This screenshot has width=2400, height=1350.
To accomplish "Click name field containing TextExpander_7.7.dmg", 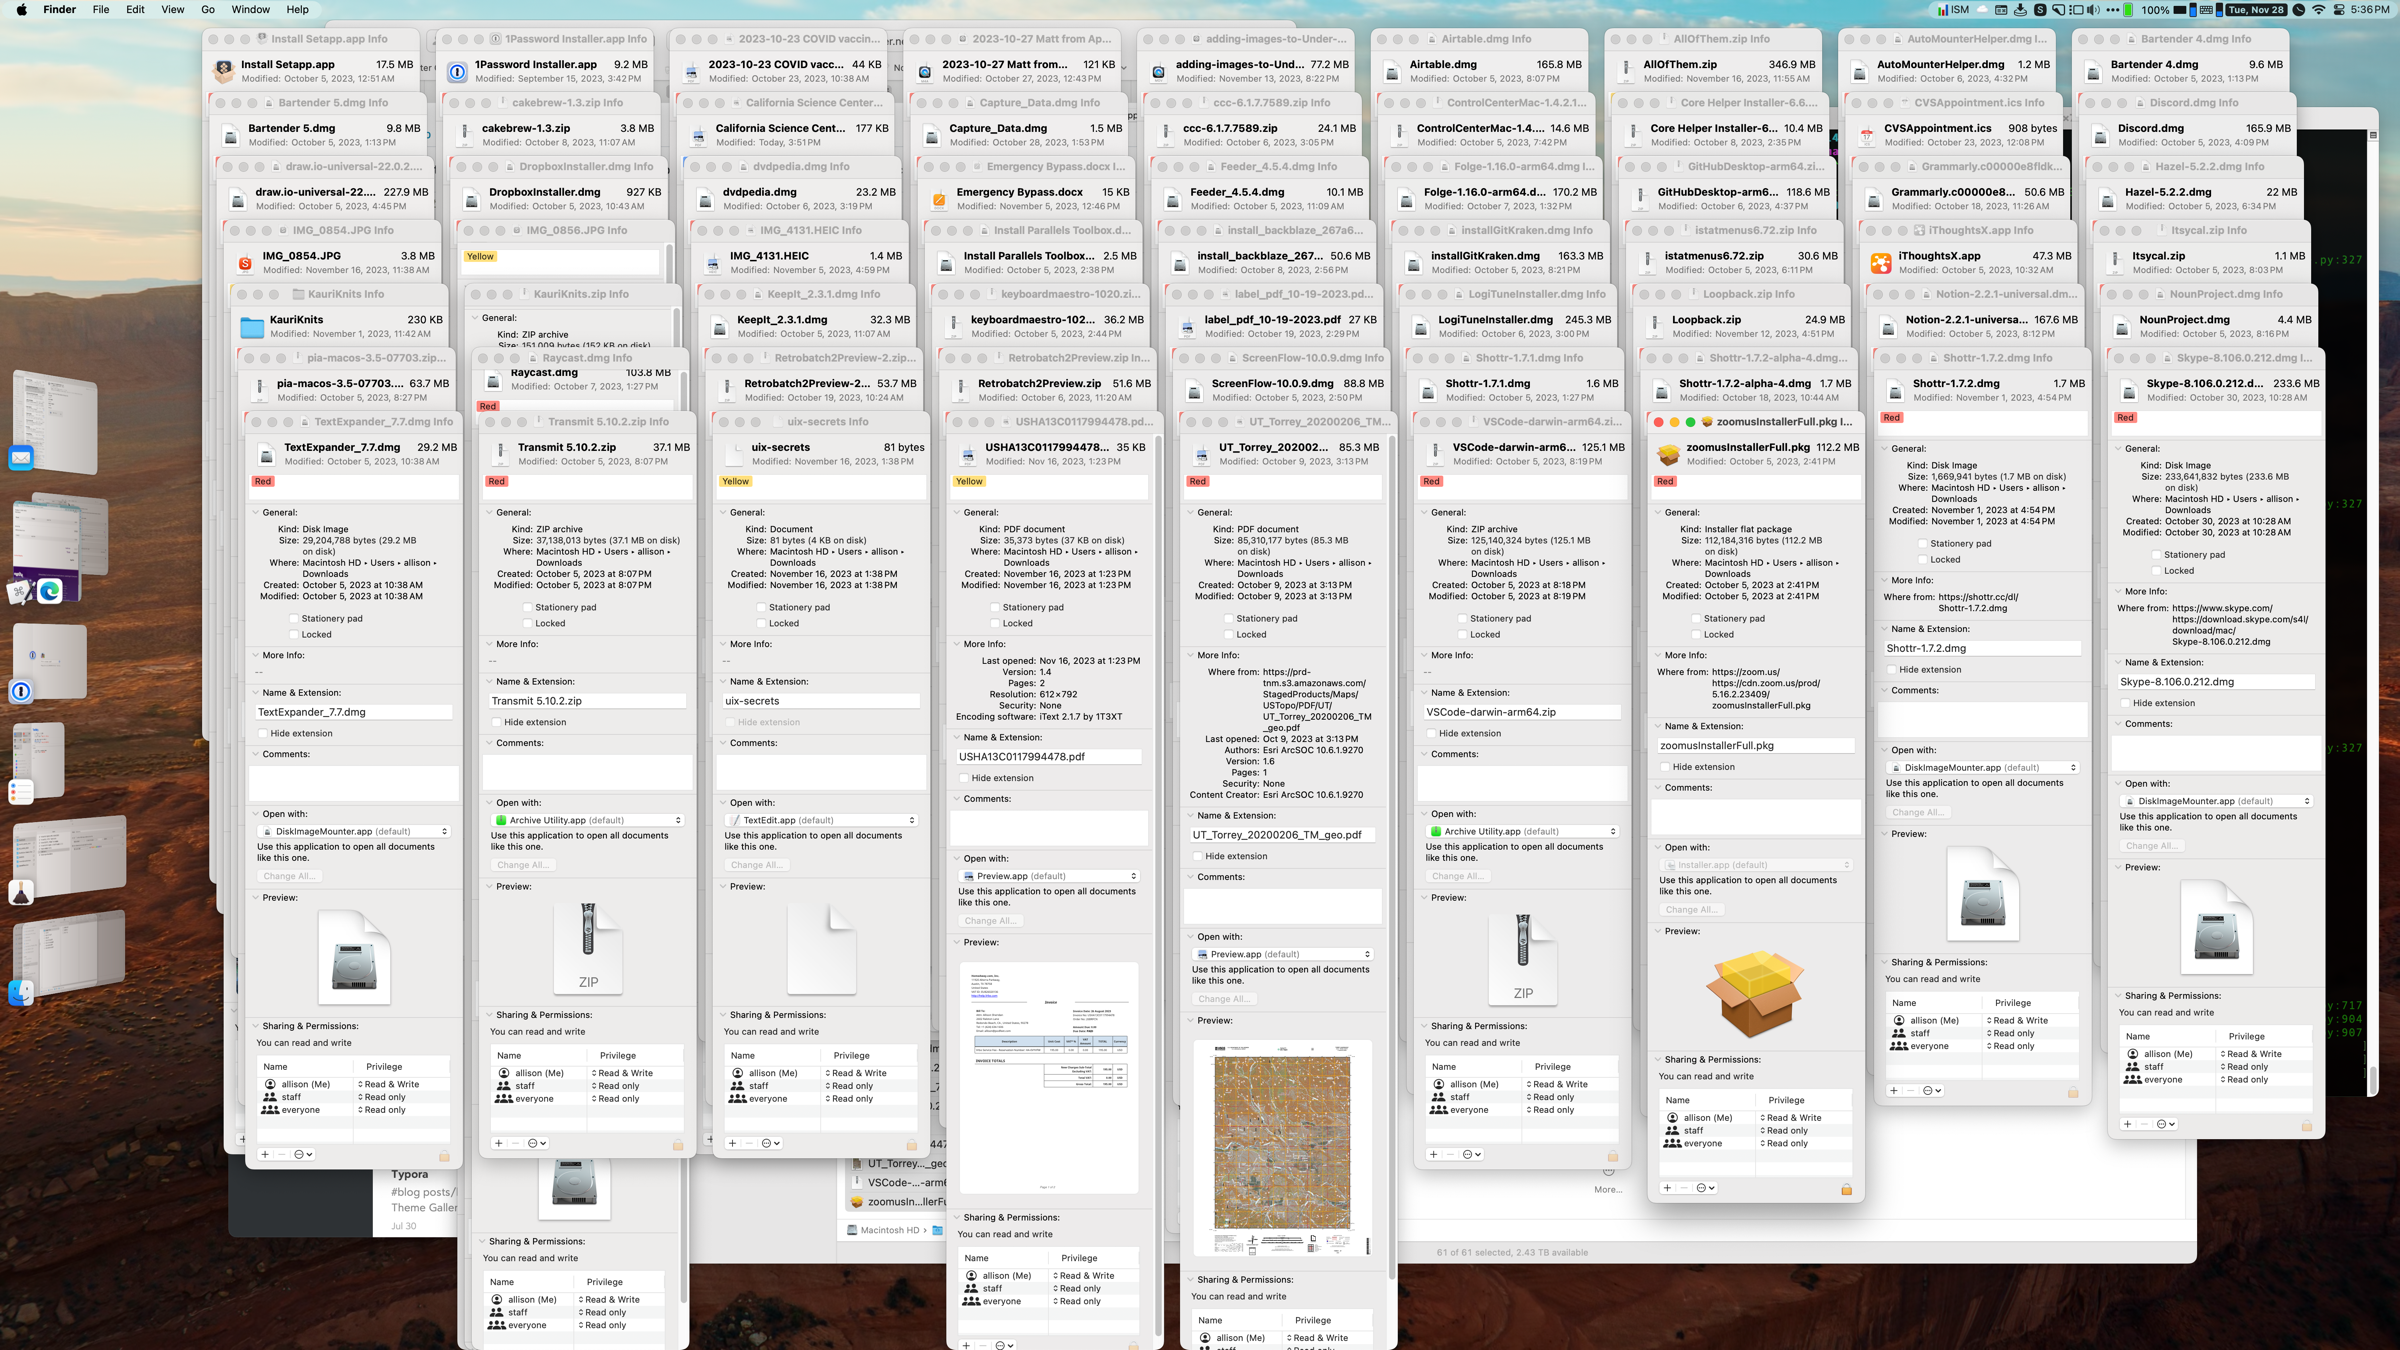I will coord(353,713).
